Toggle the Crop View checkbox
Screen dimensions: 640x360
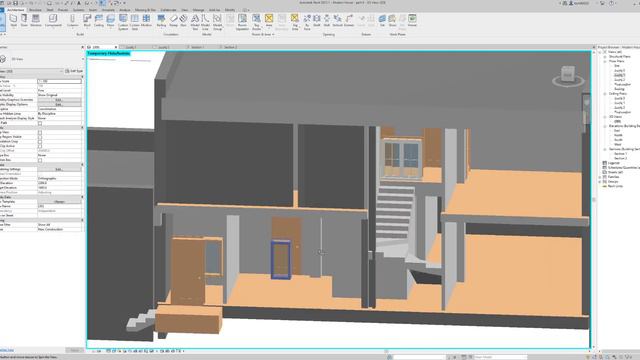[40, 132]
